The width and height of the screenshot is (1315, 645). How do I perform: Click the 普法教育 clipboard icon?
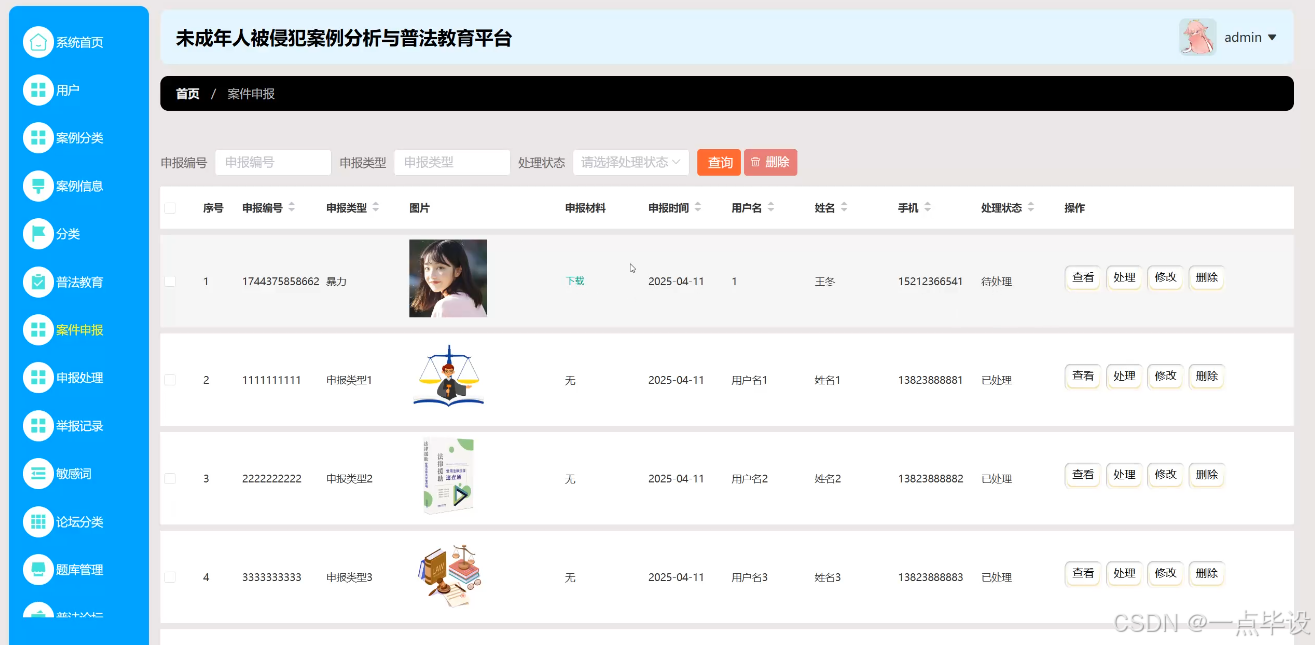point(38,282)
